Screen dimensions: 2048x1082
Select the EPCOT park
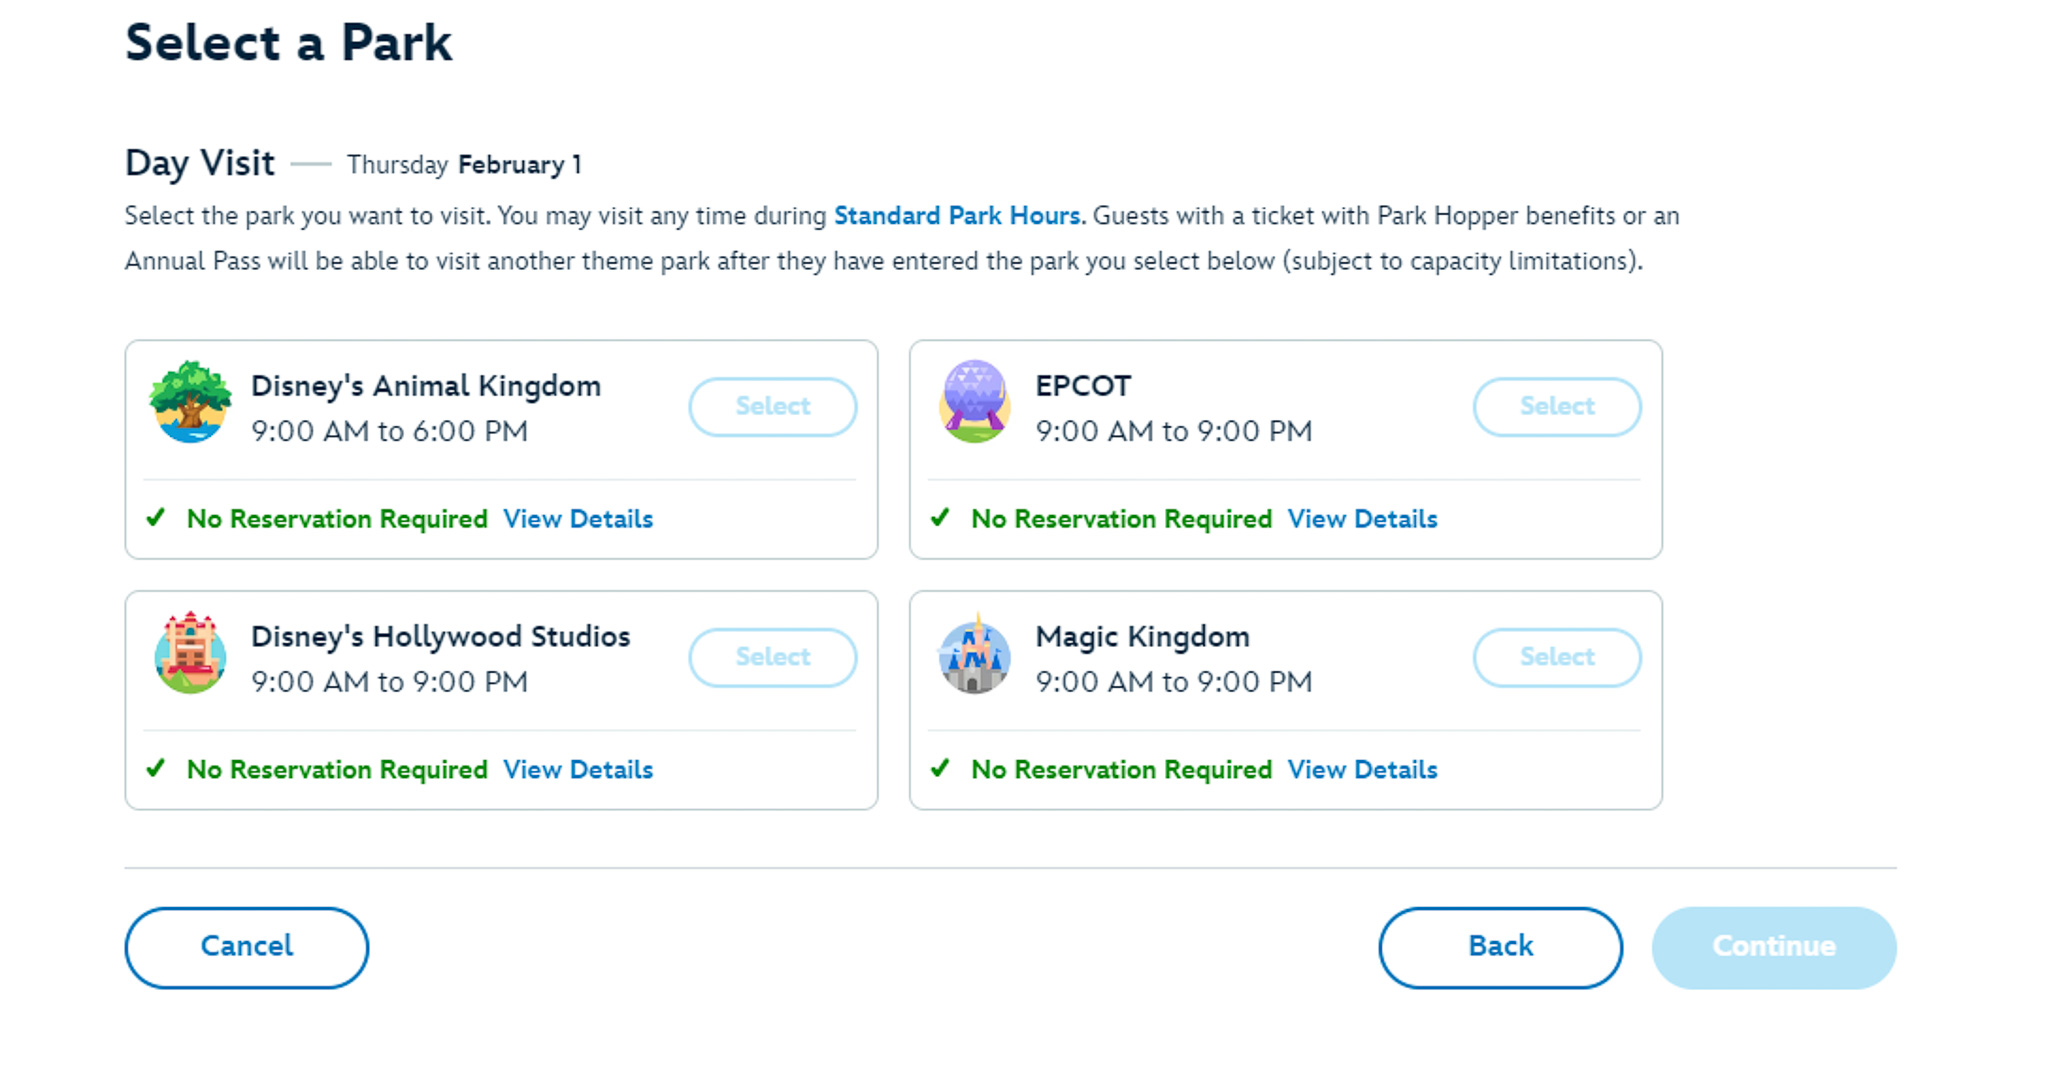1556,407
